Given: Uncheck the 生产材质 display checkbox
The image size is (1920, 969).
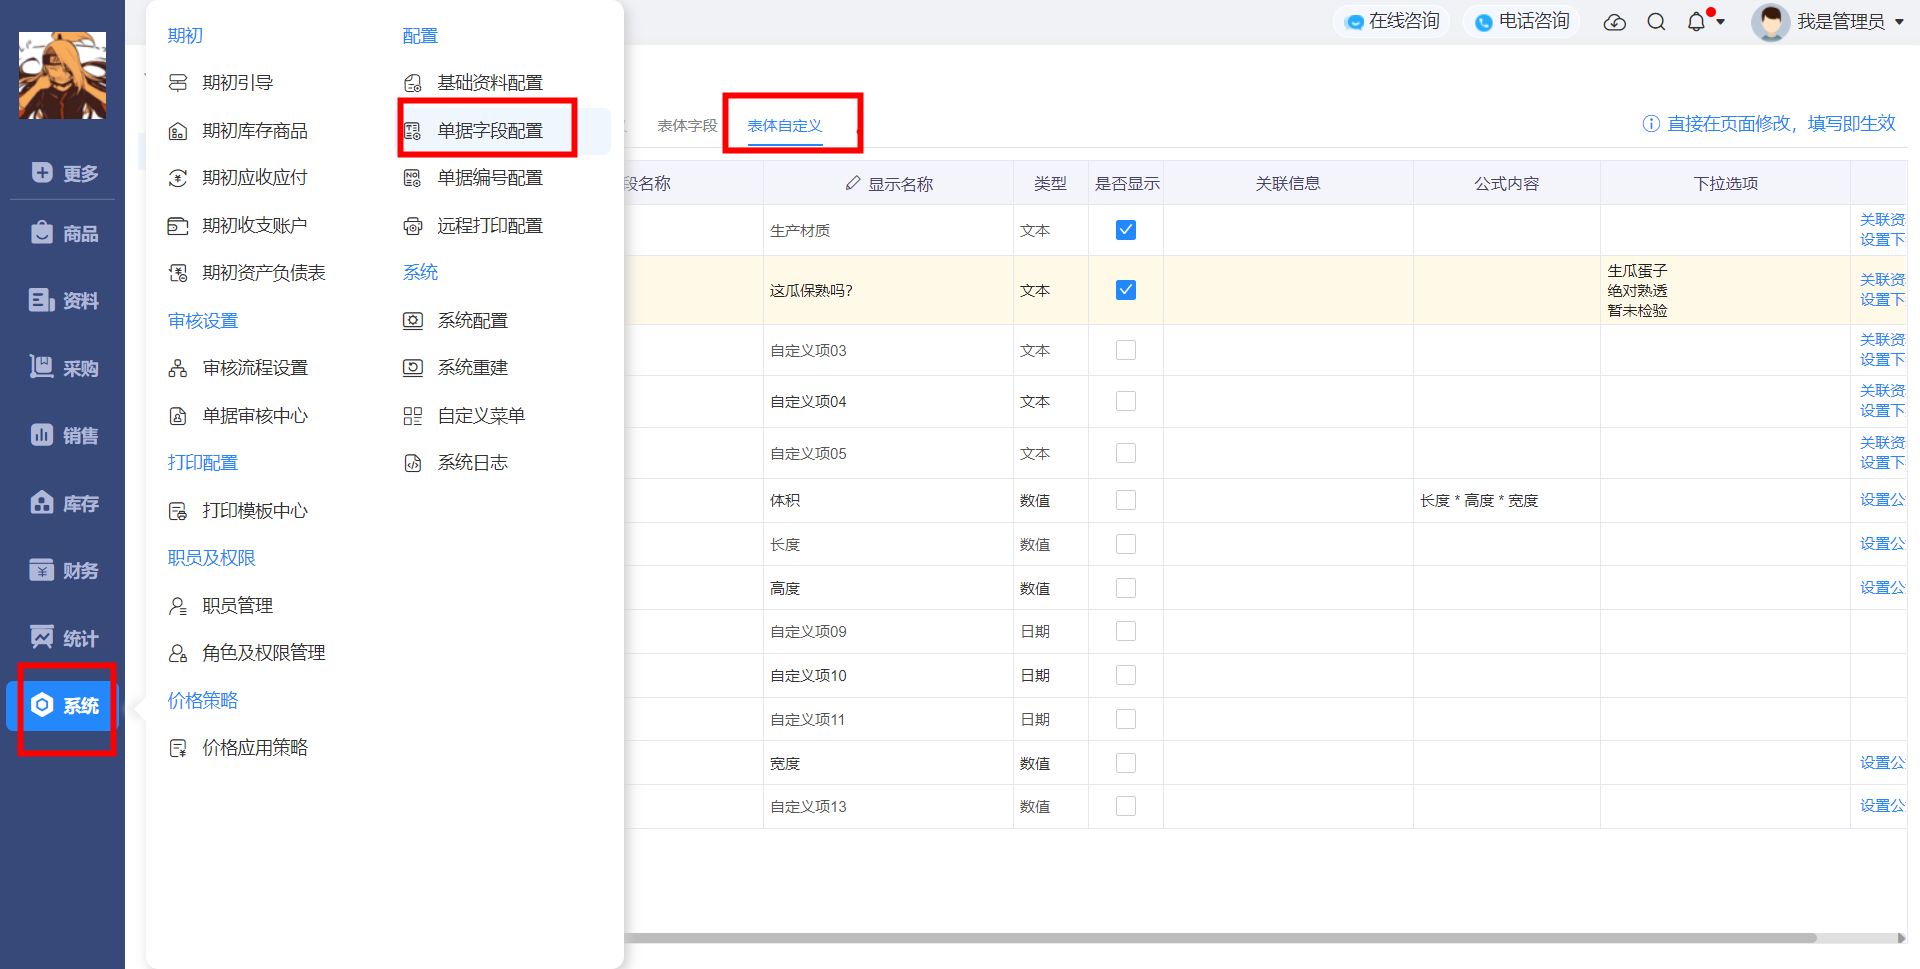Looking at the screenshot, I should tap(1126, 230).
